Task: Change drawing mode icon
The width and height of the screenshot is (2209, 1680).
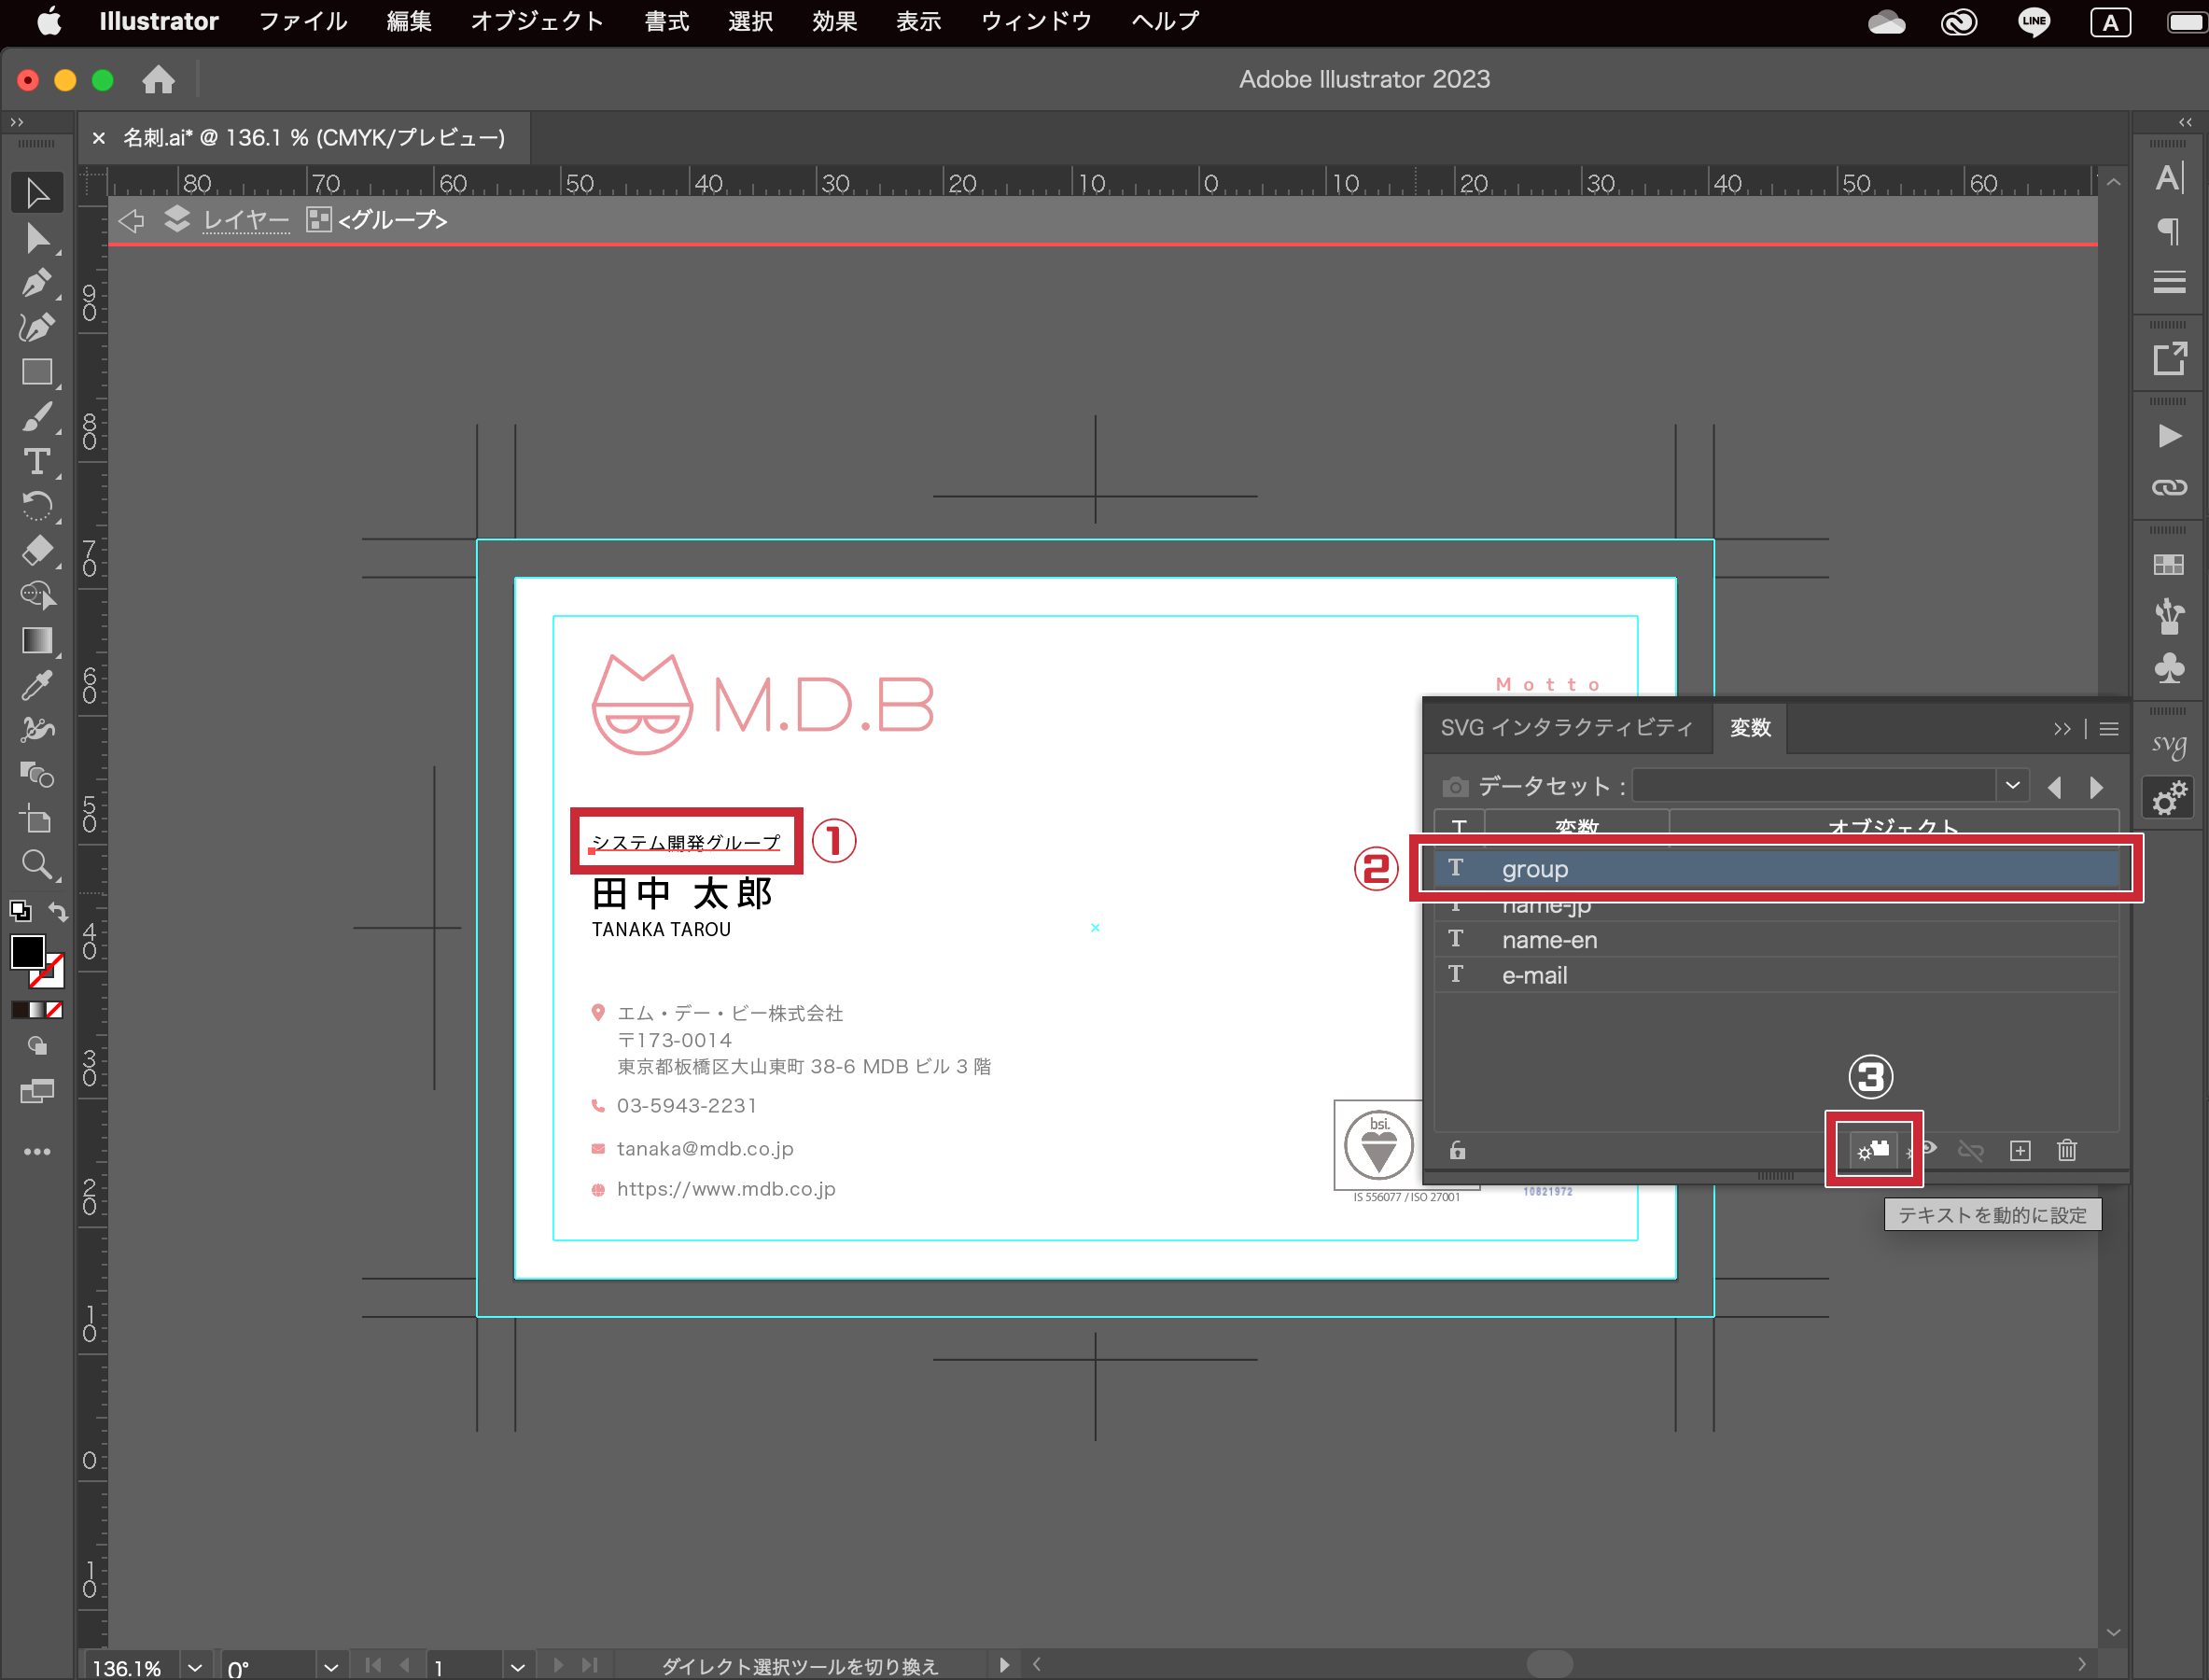Action: pos(37,1046)
